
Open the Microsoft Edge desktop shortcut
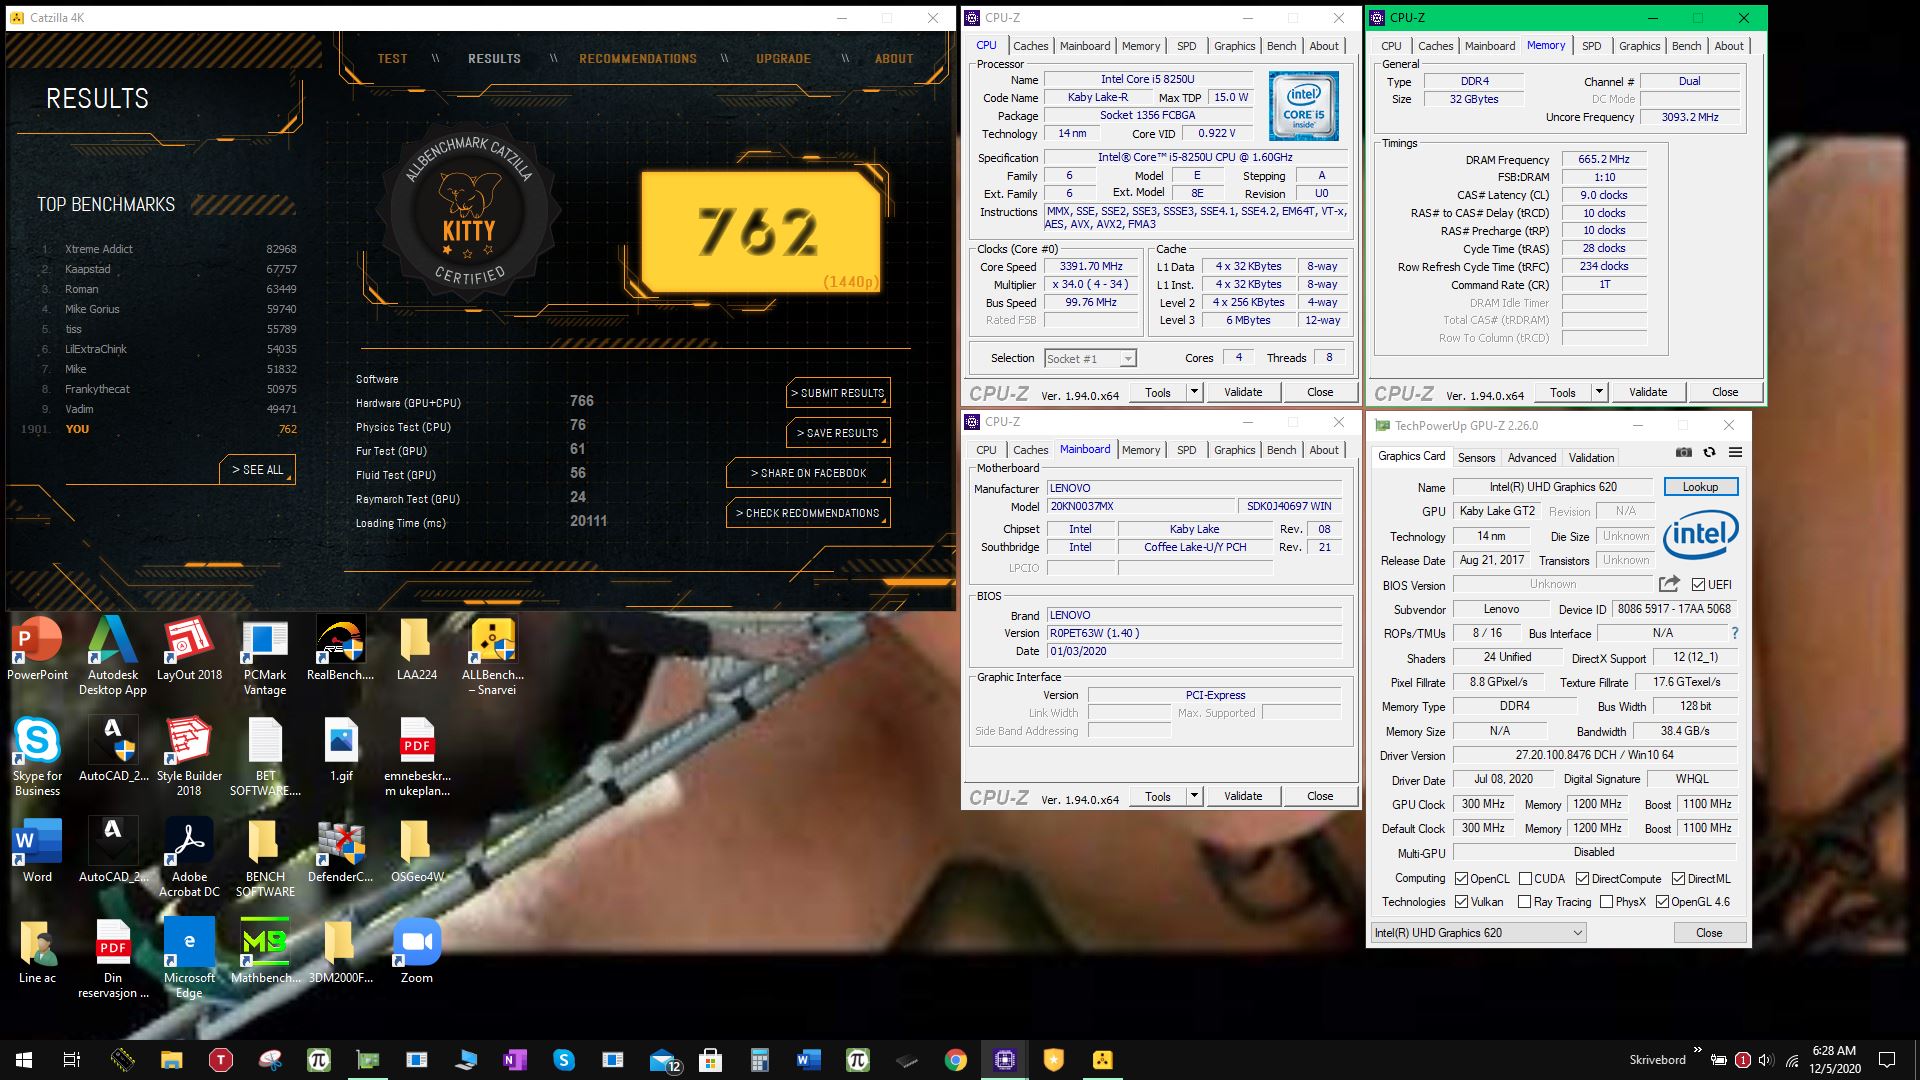tap(189, 958)
